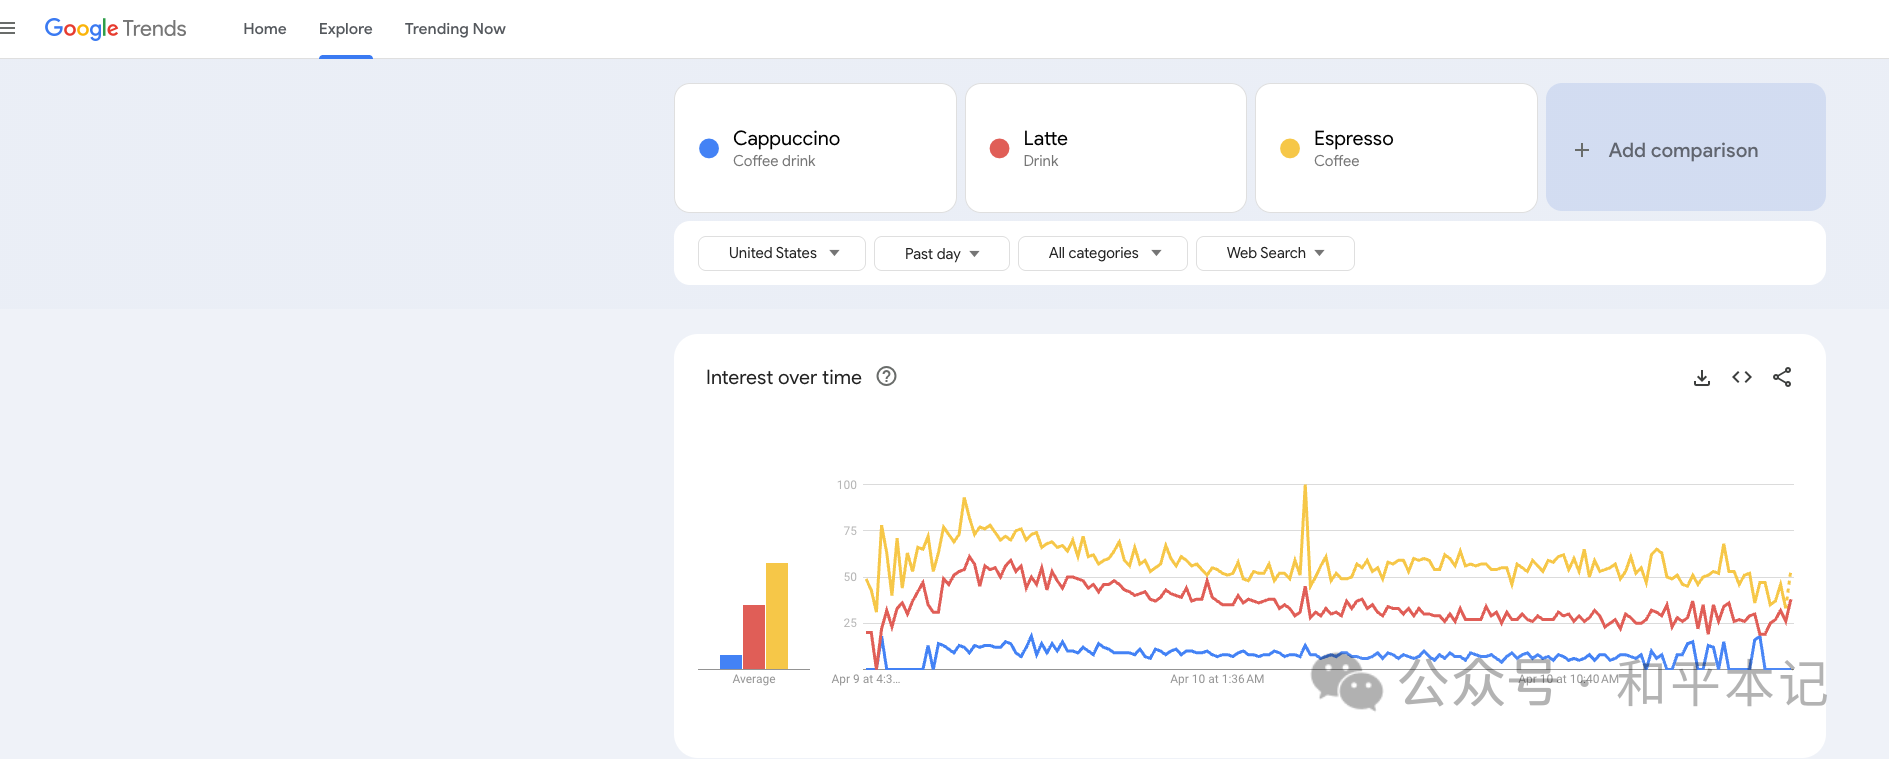Viewport: 1889px width, 759px height.
Task: Edit the Espresso search term
Action: tap(1396, 148)
